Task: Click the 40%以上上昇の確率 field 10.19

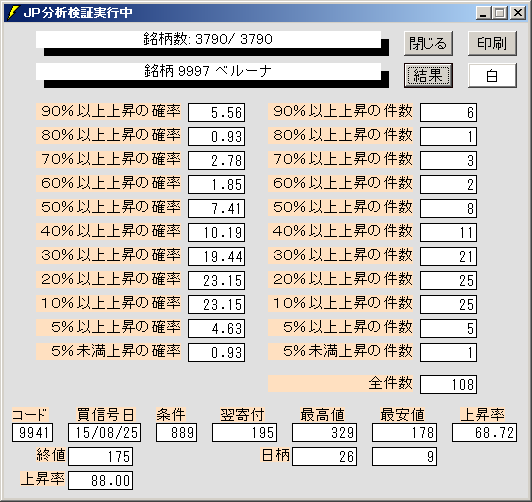Action: [216, 232]
